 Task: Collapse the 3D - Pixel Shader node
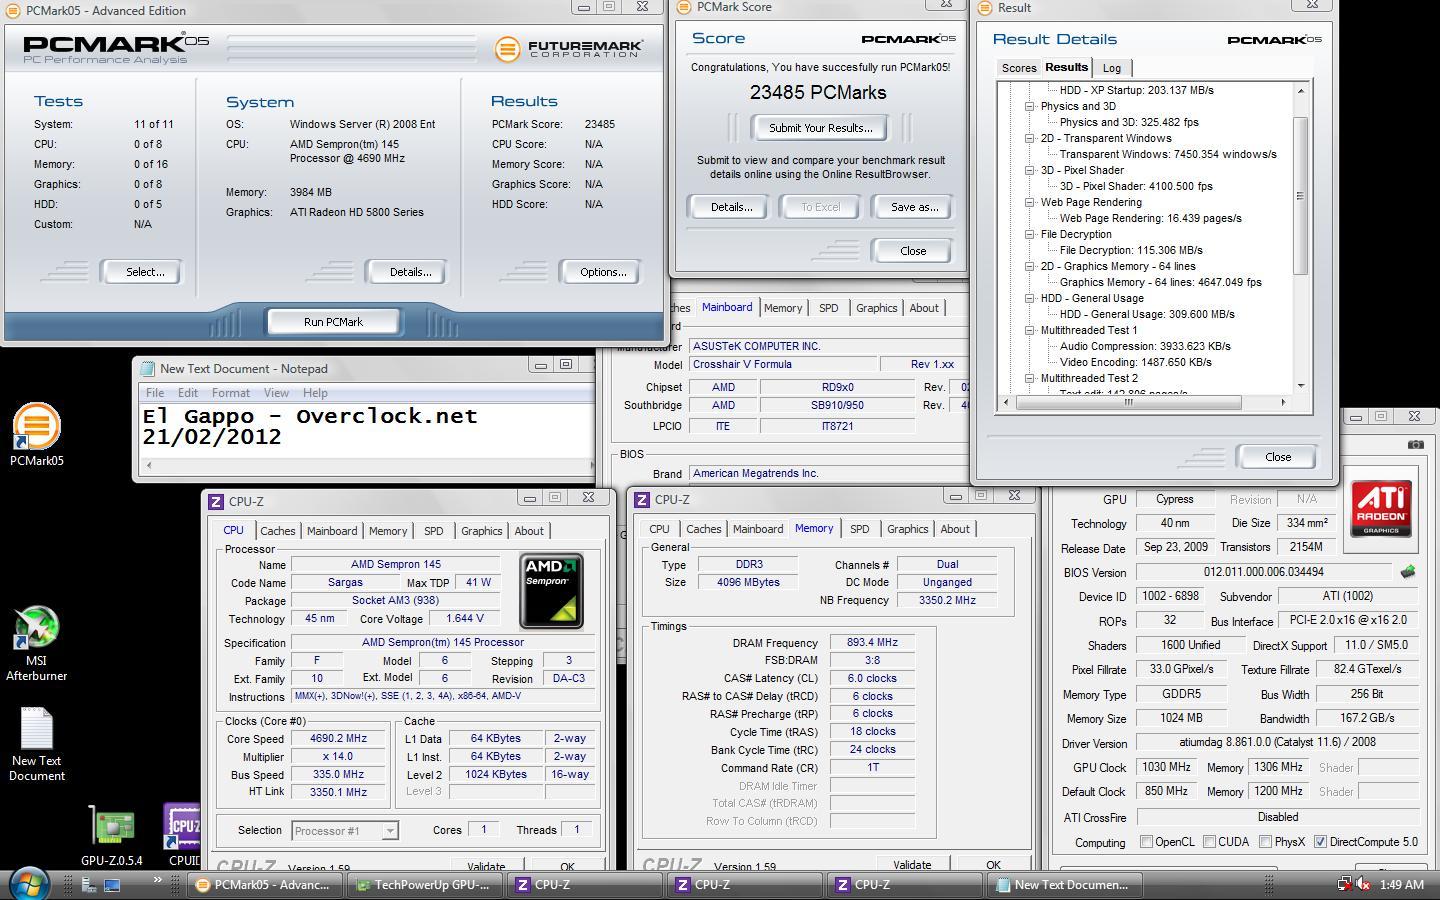[1029, 170]
